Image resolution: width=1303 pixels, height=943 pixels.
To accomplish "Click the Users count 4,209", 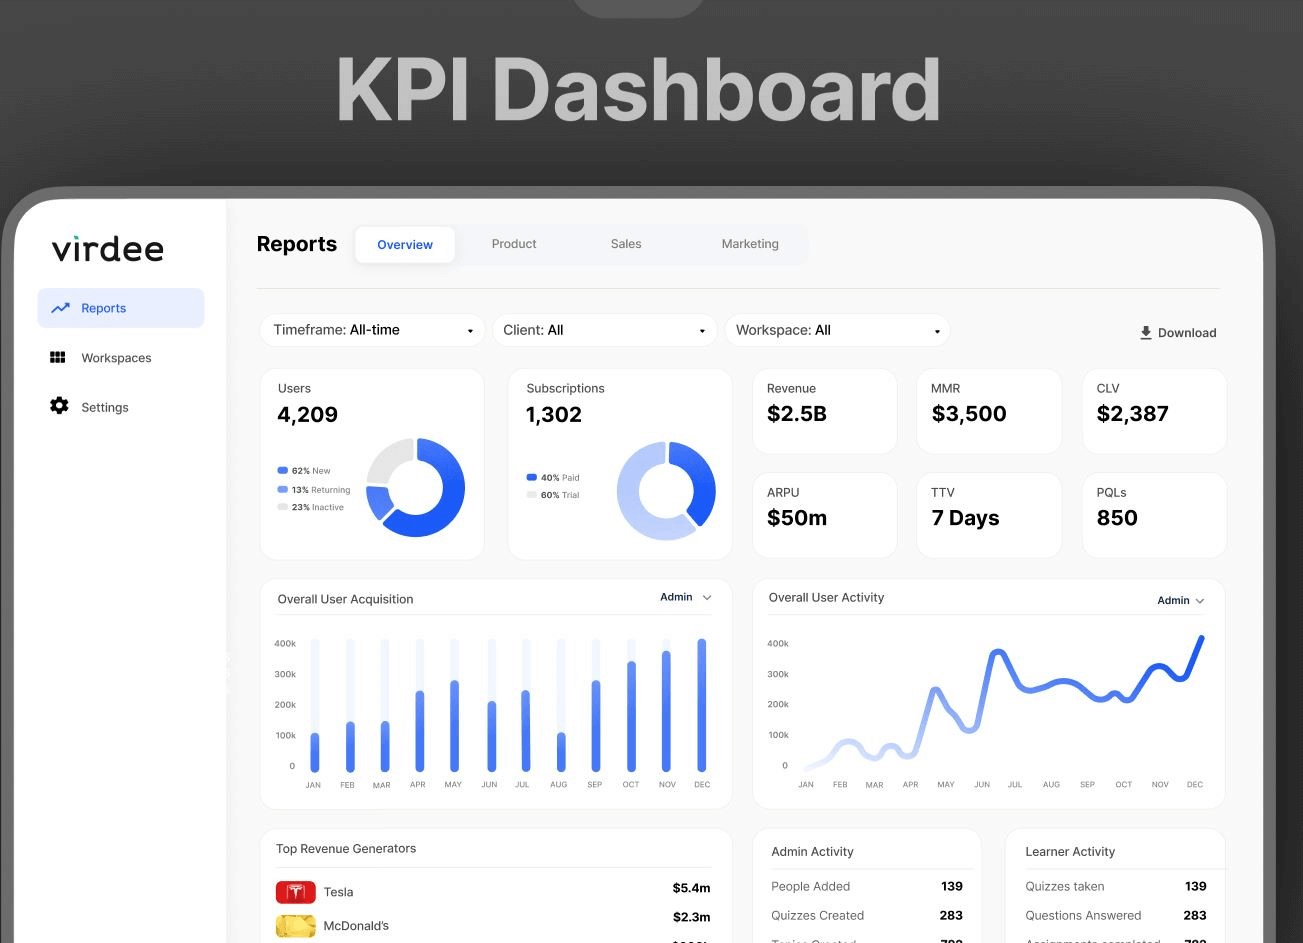I will 307,414.
